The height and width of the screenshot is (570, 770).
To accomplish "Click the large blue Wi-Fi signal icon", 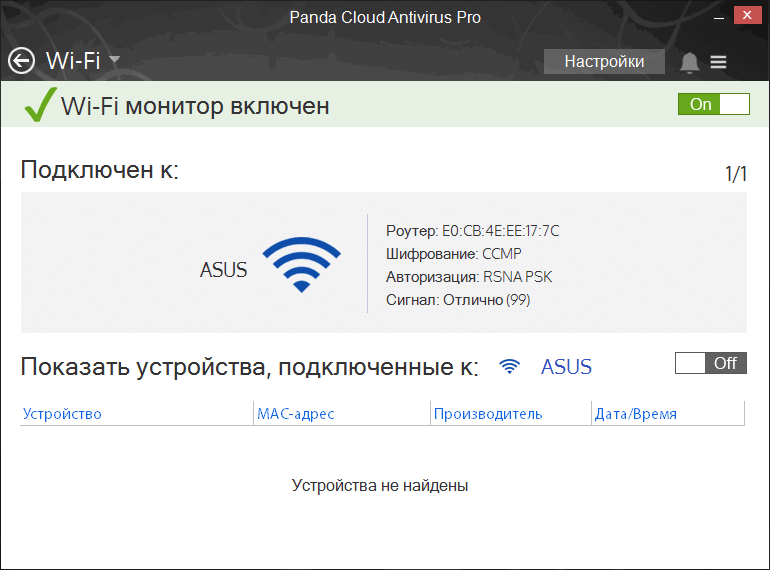I will (x=302, y=265).
